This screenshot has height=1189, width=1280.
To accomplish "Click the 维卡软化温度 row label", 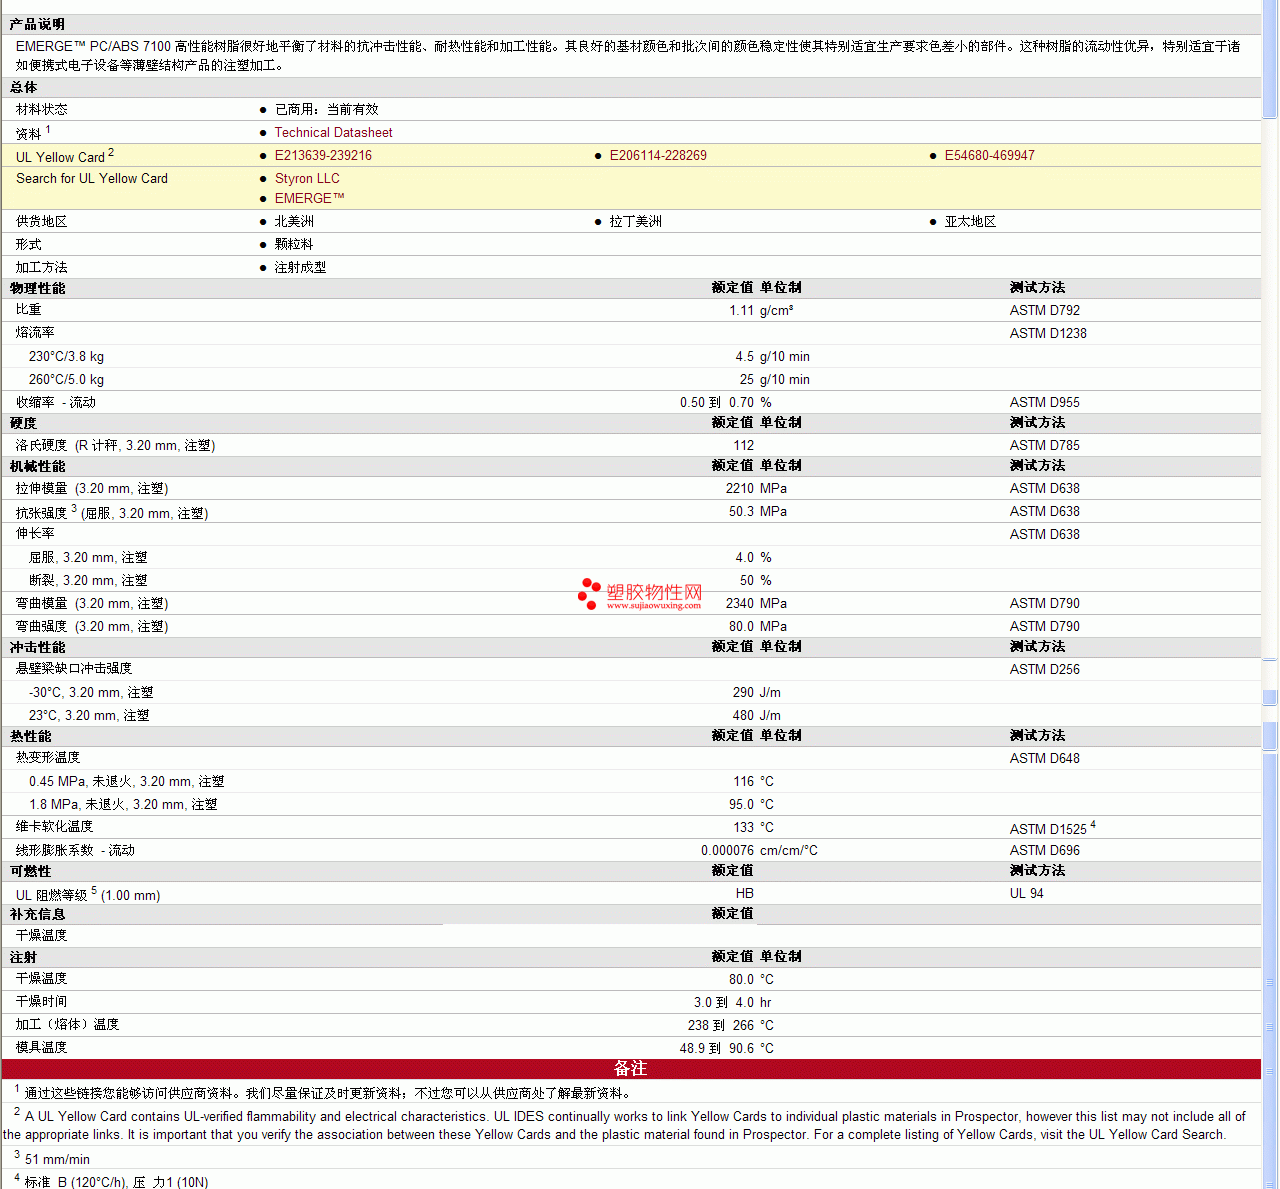I will (x=55, y=827).
